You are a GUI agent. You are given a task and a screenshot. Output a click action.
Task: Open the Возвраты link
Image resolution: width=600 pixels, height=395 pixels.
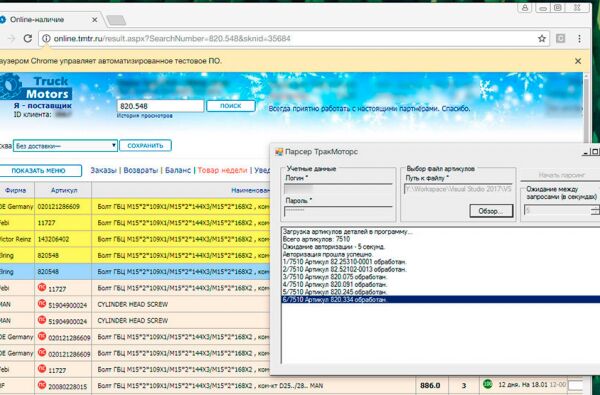pyautogui.click(x=141, y=170)
